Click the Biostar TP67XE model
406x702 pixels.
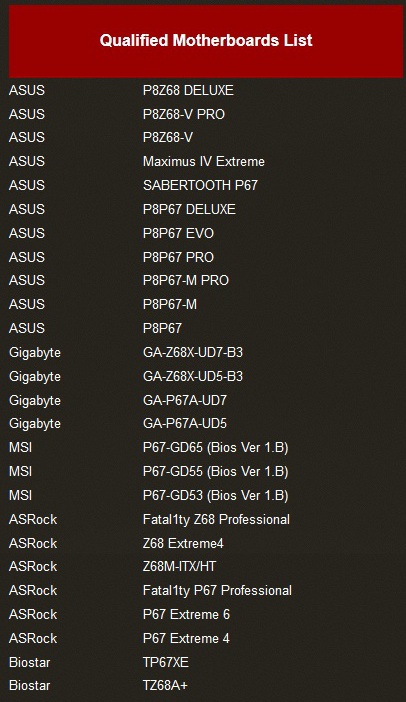coord(166,662)
